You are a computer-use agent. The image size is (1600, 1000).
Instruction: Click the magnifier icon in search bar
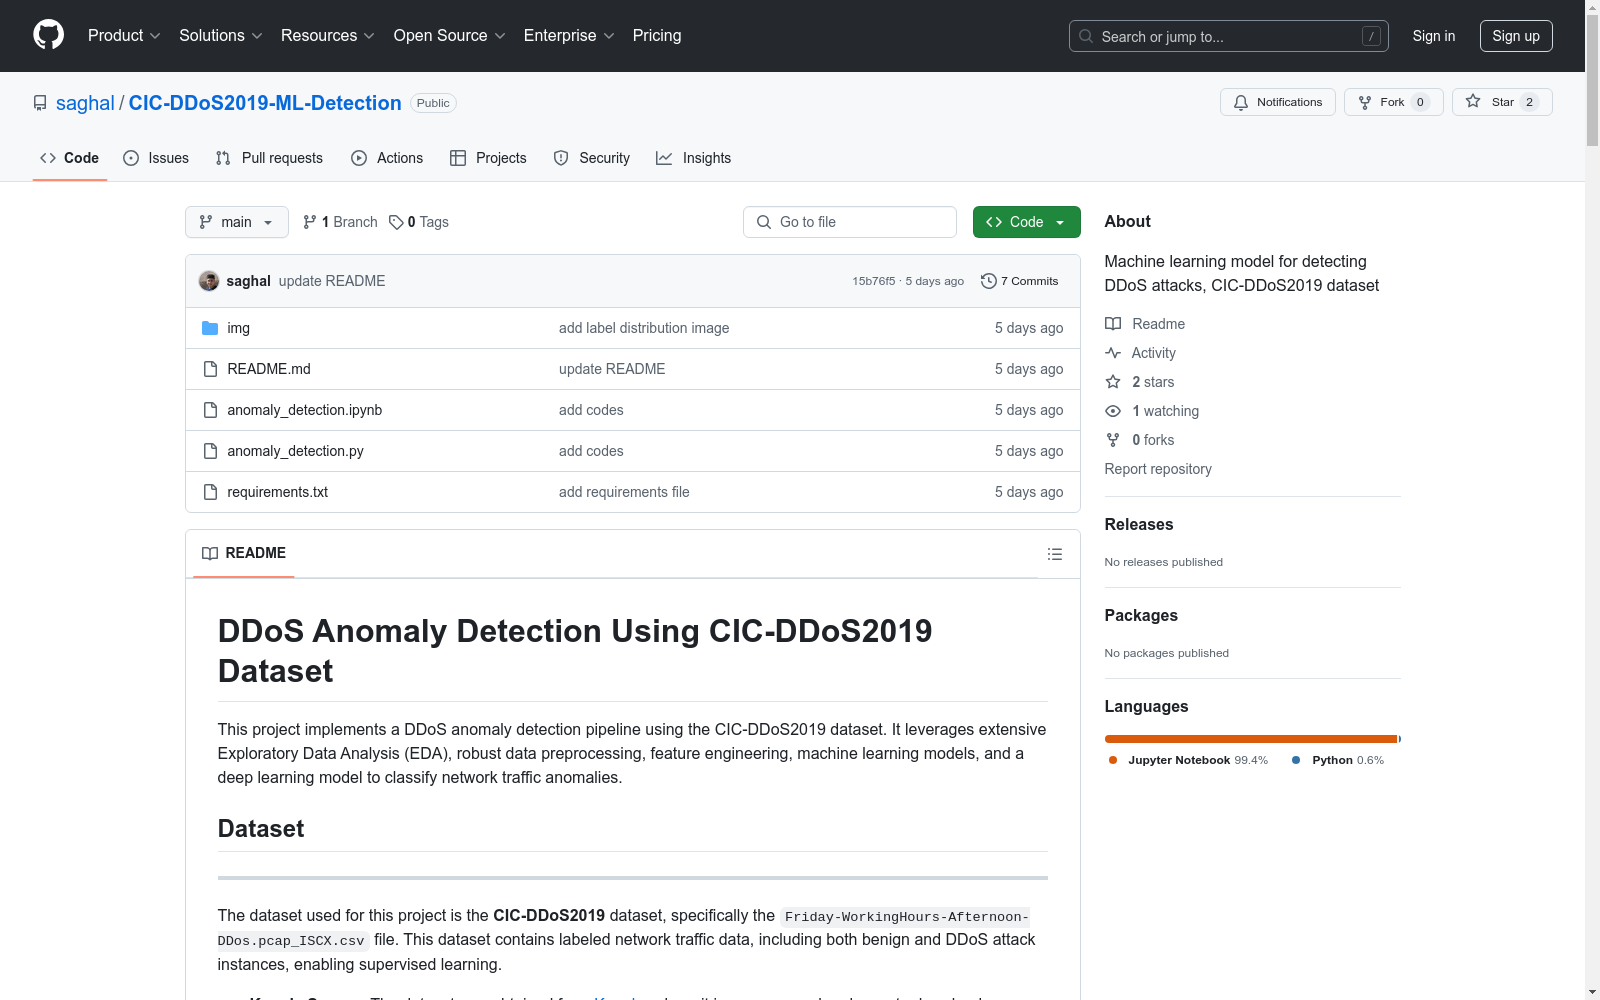(1086, 36)
